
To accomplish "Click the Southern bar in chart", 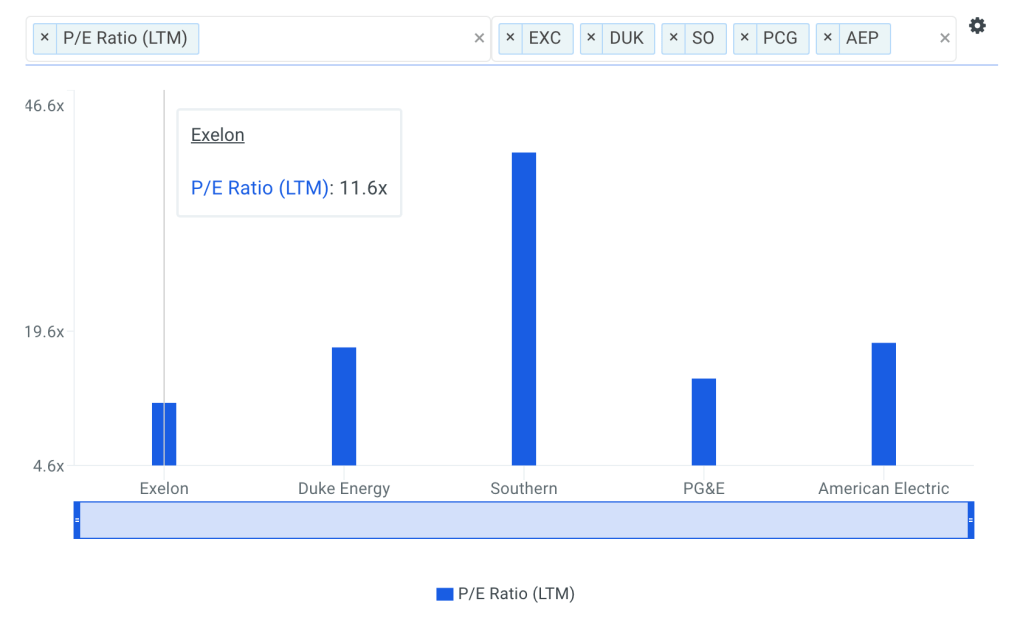I will tap(524, 309).
